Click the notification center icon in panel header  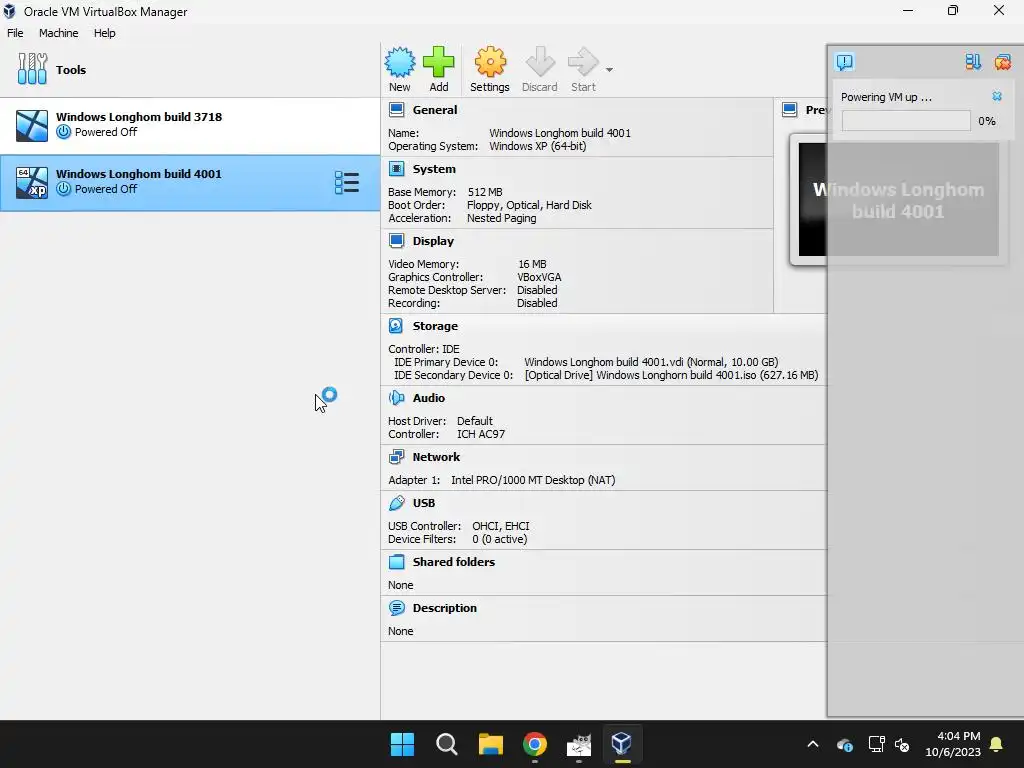point(844,62)
